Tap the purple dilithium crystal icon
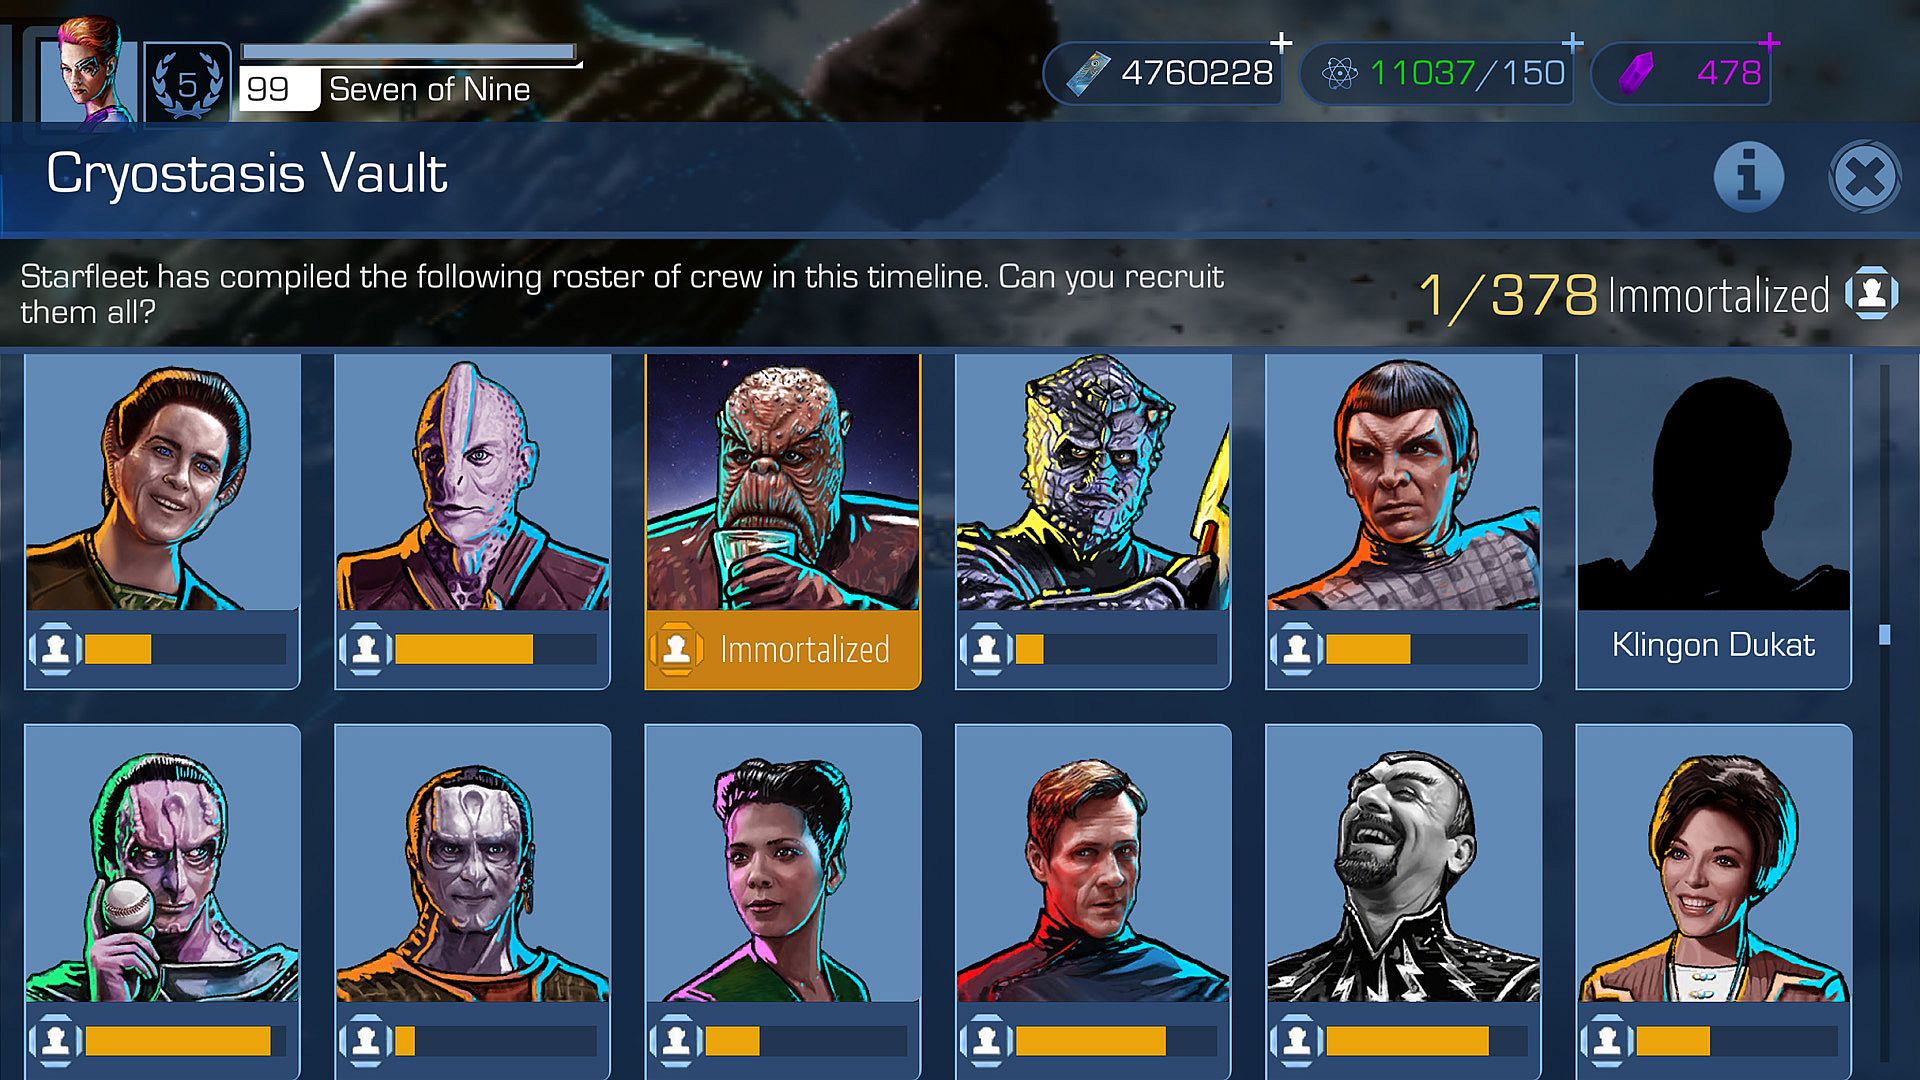Viewport: 1920px width, 1080px height. point(1637,74)
